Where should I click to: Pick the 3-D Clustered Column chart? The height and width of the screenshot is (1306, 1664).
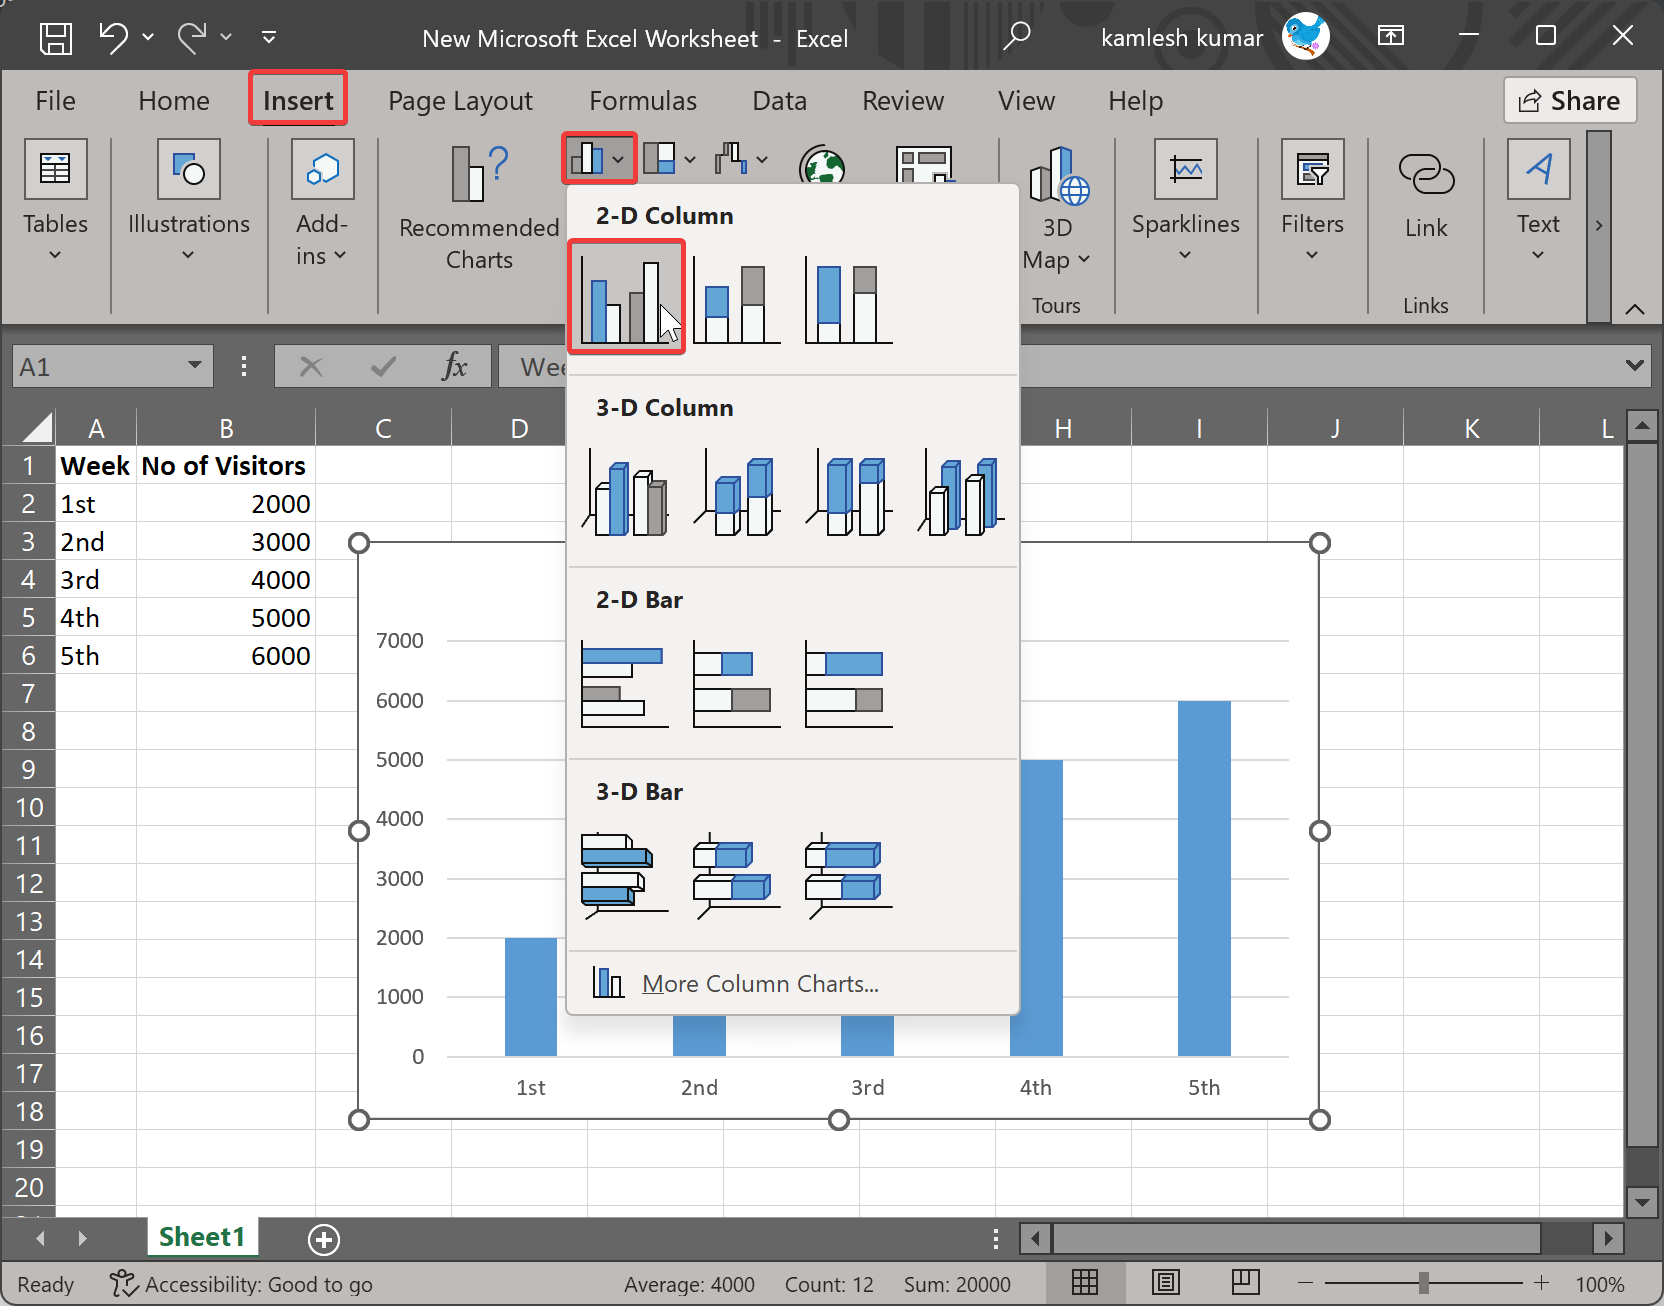point(625,493)
